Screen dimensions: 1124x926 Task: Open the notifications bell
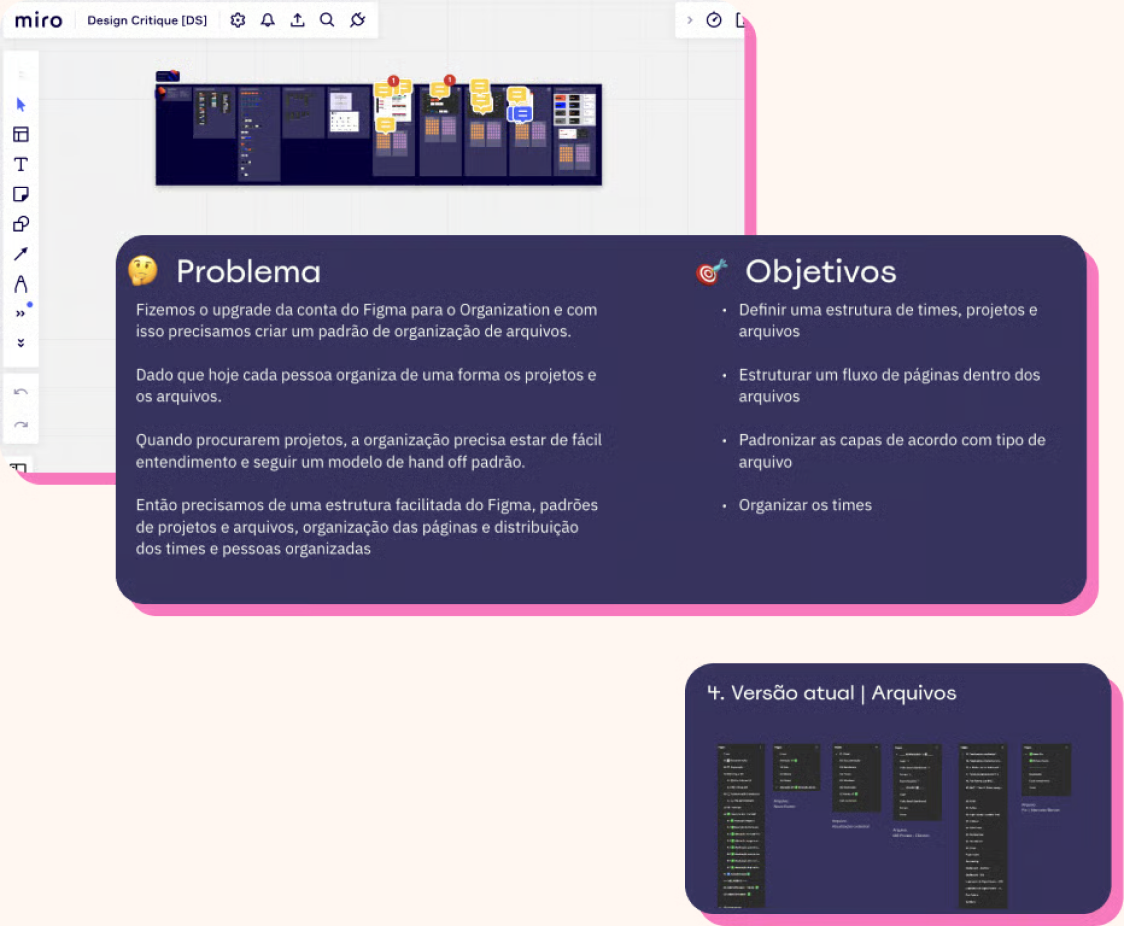[267, 20]
